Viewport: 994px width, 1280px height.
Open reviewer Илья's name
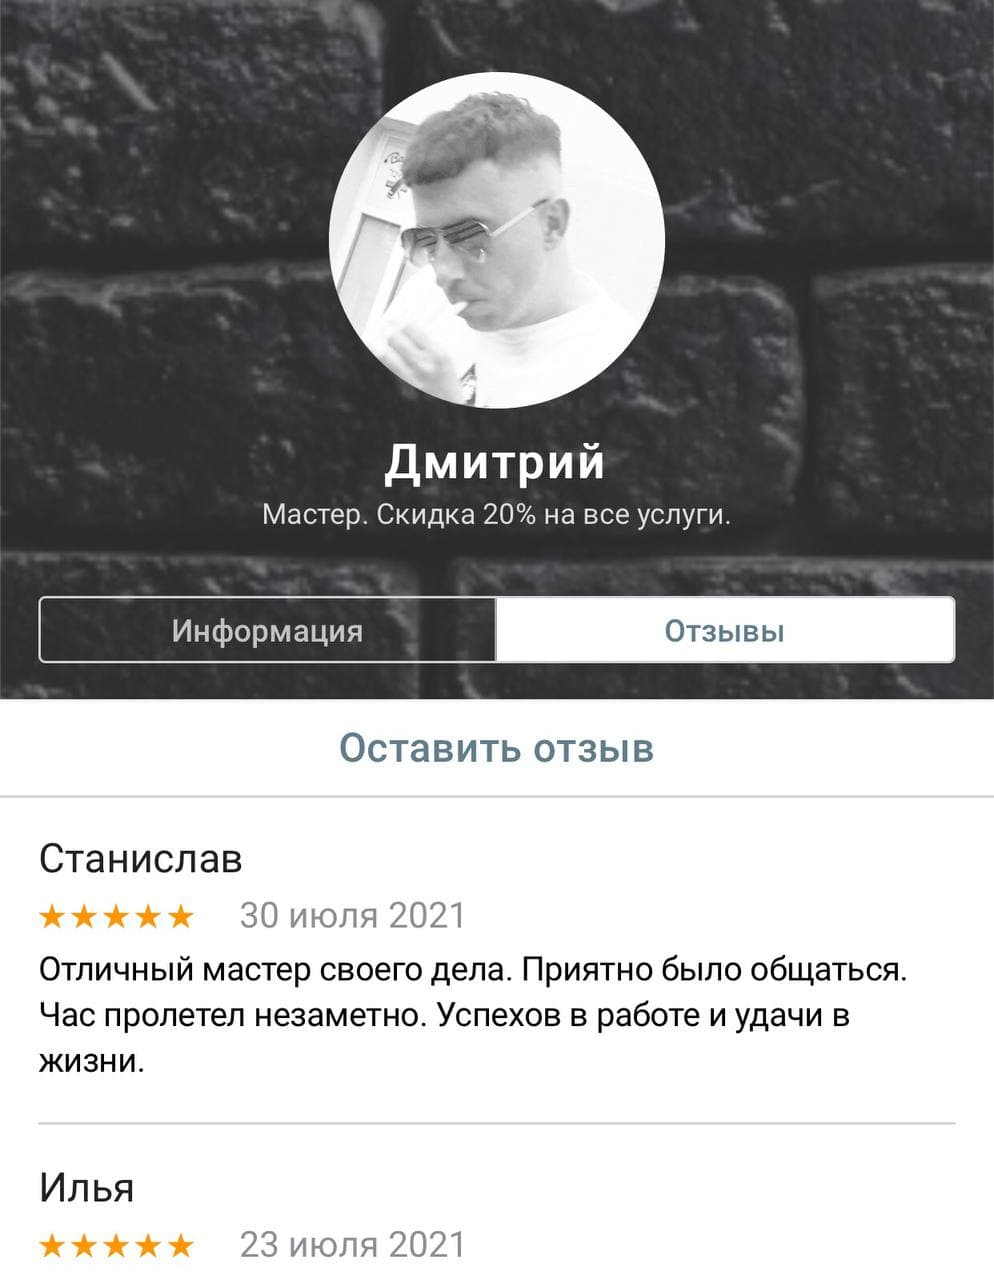87,1188
